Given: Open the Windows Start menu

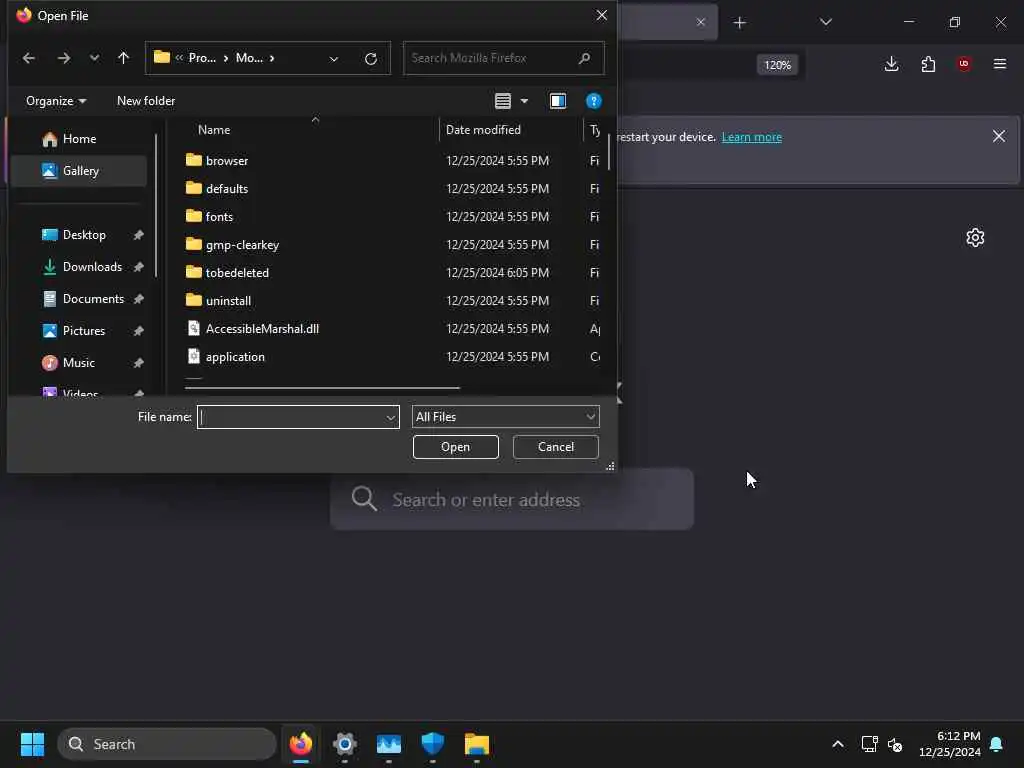Looking at the screenshot, I should pyautogui.click(x=32, y=744).
